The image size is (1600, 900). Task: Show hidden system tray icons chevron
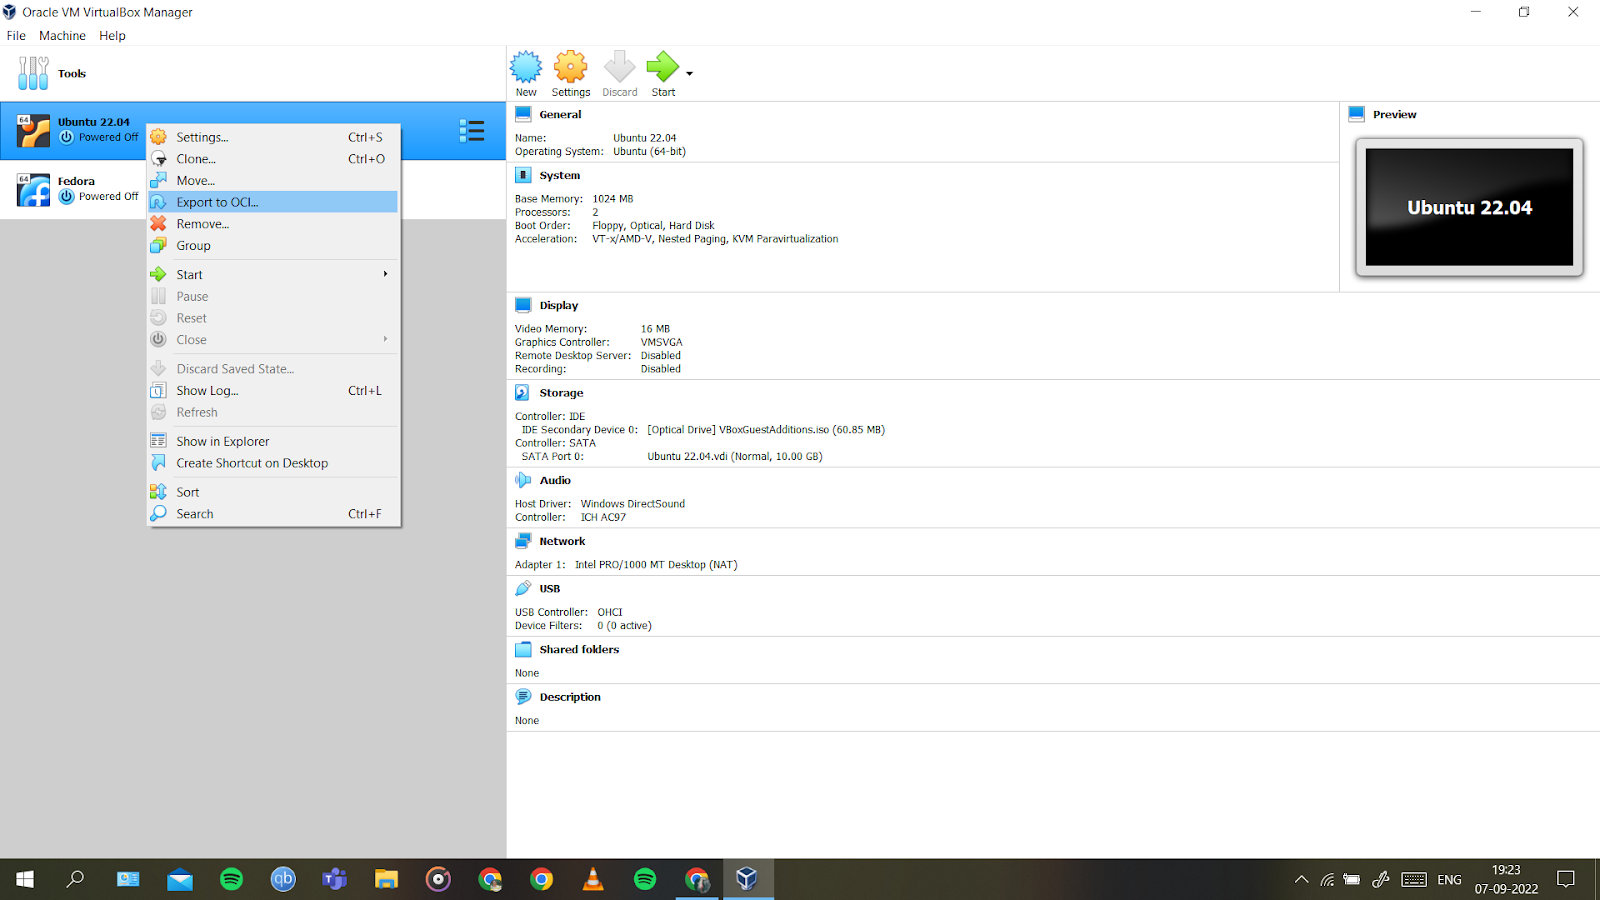tap(1301, 880)
